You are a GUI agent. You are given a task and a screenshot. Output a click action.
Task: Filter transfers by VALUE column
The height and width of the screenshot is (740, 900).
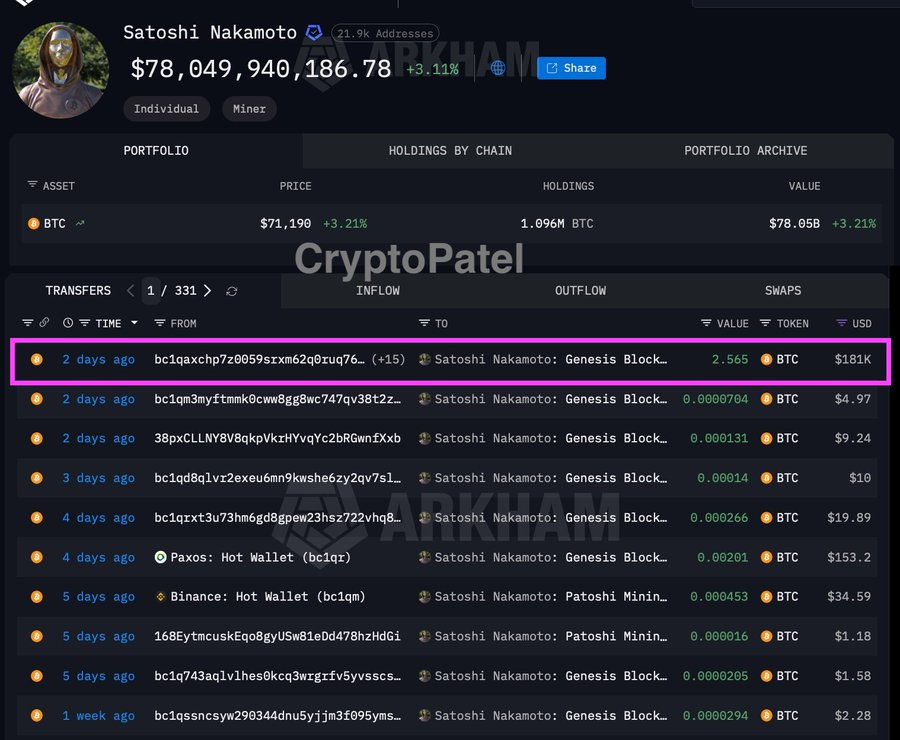(x=706, y=323)
